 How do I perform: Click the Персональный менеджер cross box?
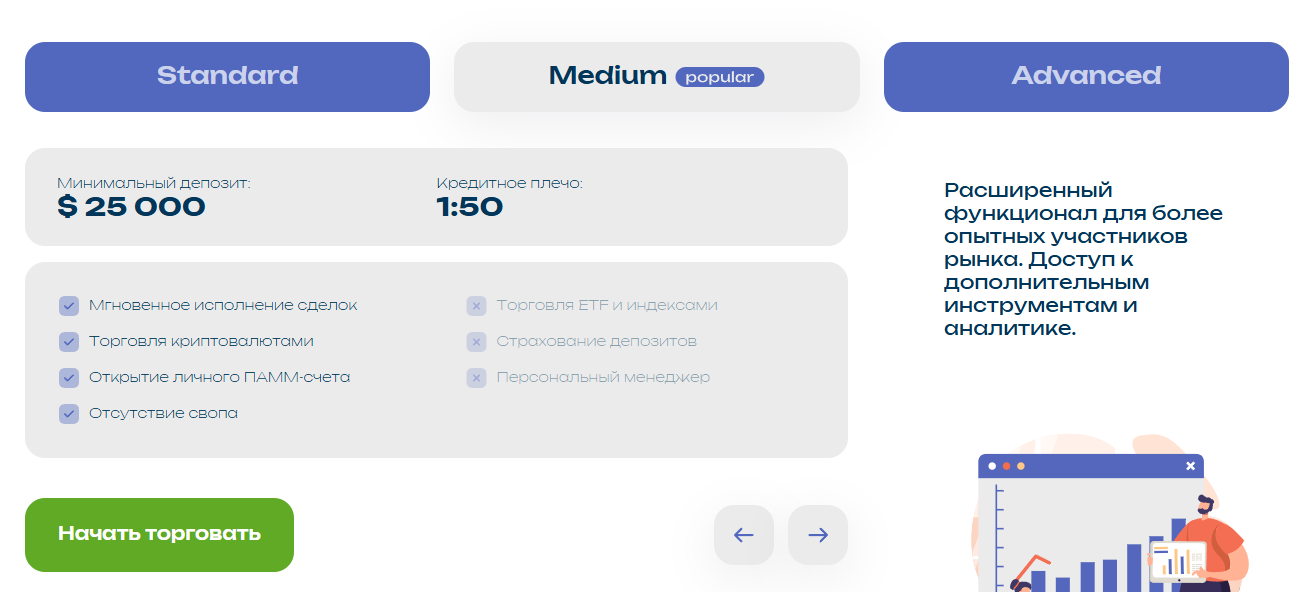click(x=476, y=378)
